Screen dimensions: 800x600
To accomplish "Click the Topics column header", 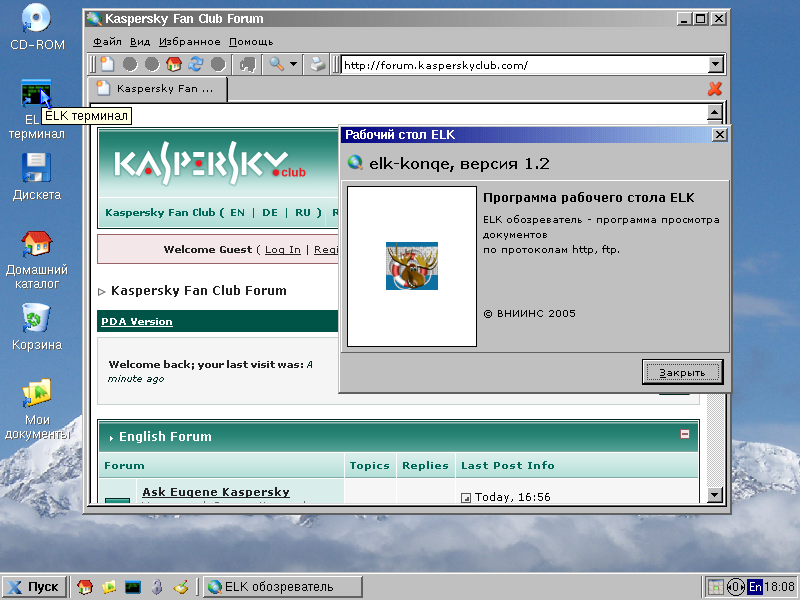I will coord(369,465).
